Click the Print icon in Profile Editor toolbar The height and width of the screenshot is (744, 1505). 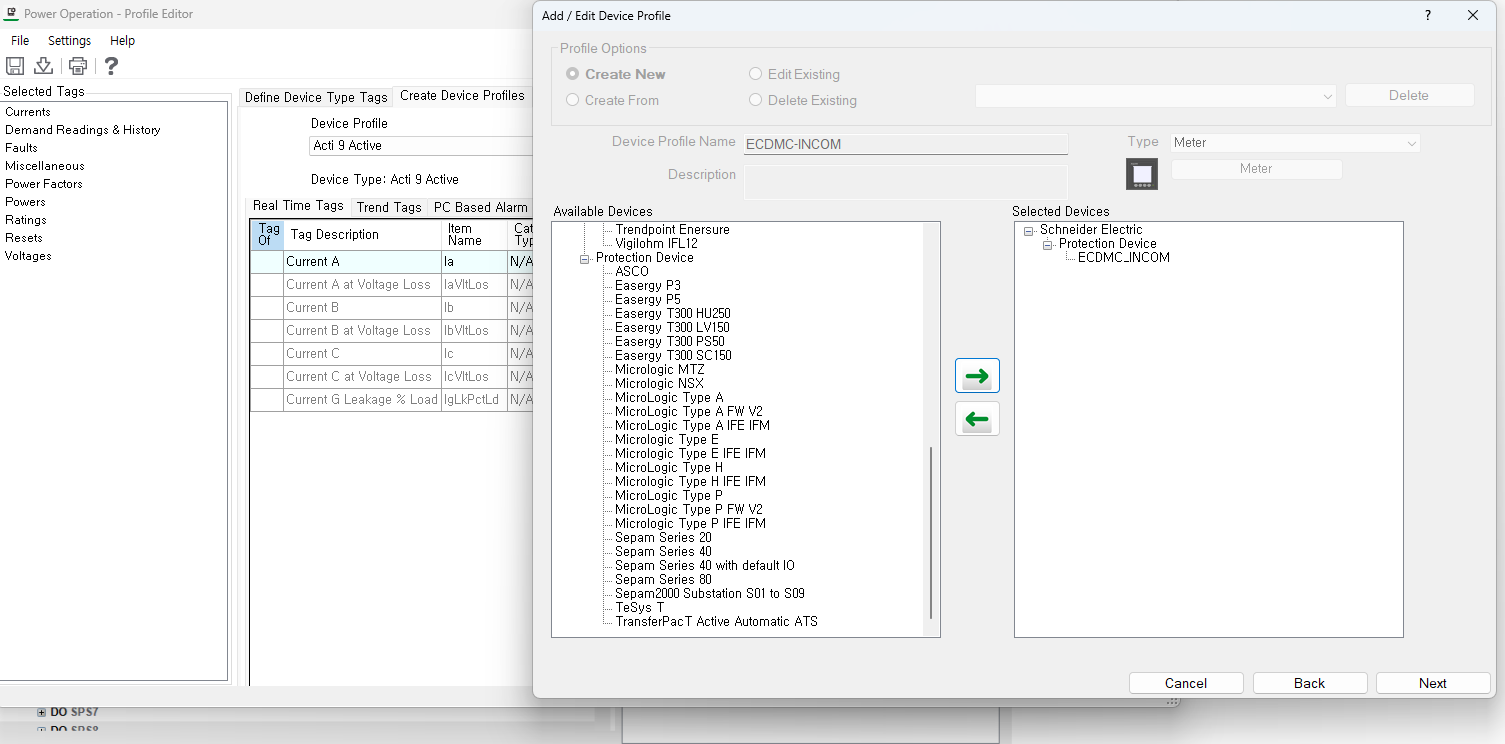pos(78,66)
